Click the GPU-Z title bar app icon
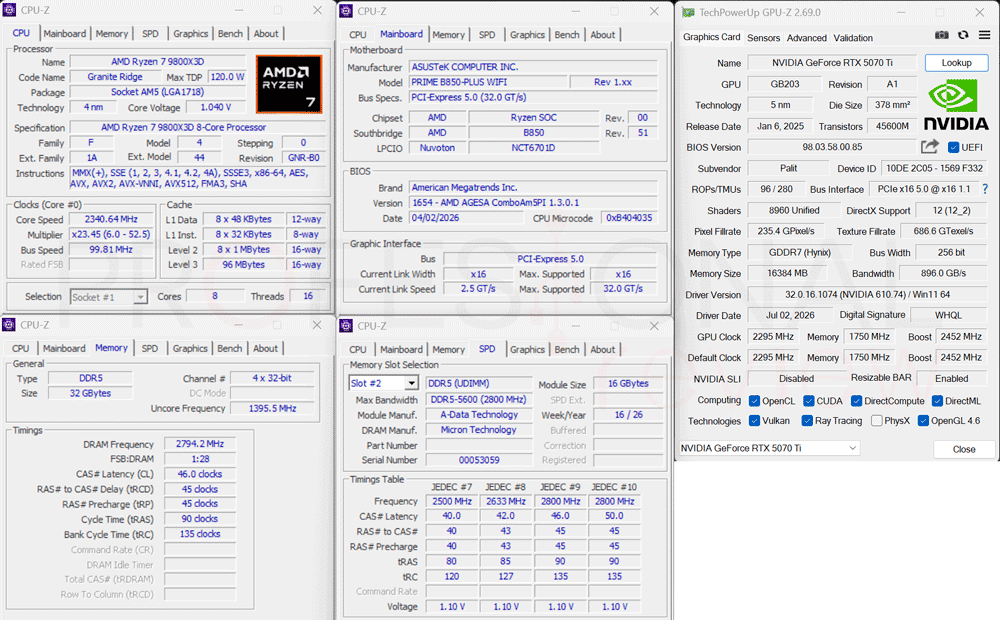 pos(688,12)
